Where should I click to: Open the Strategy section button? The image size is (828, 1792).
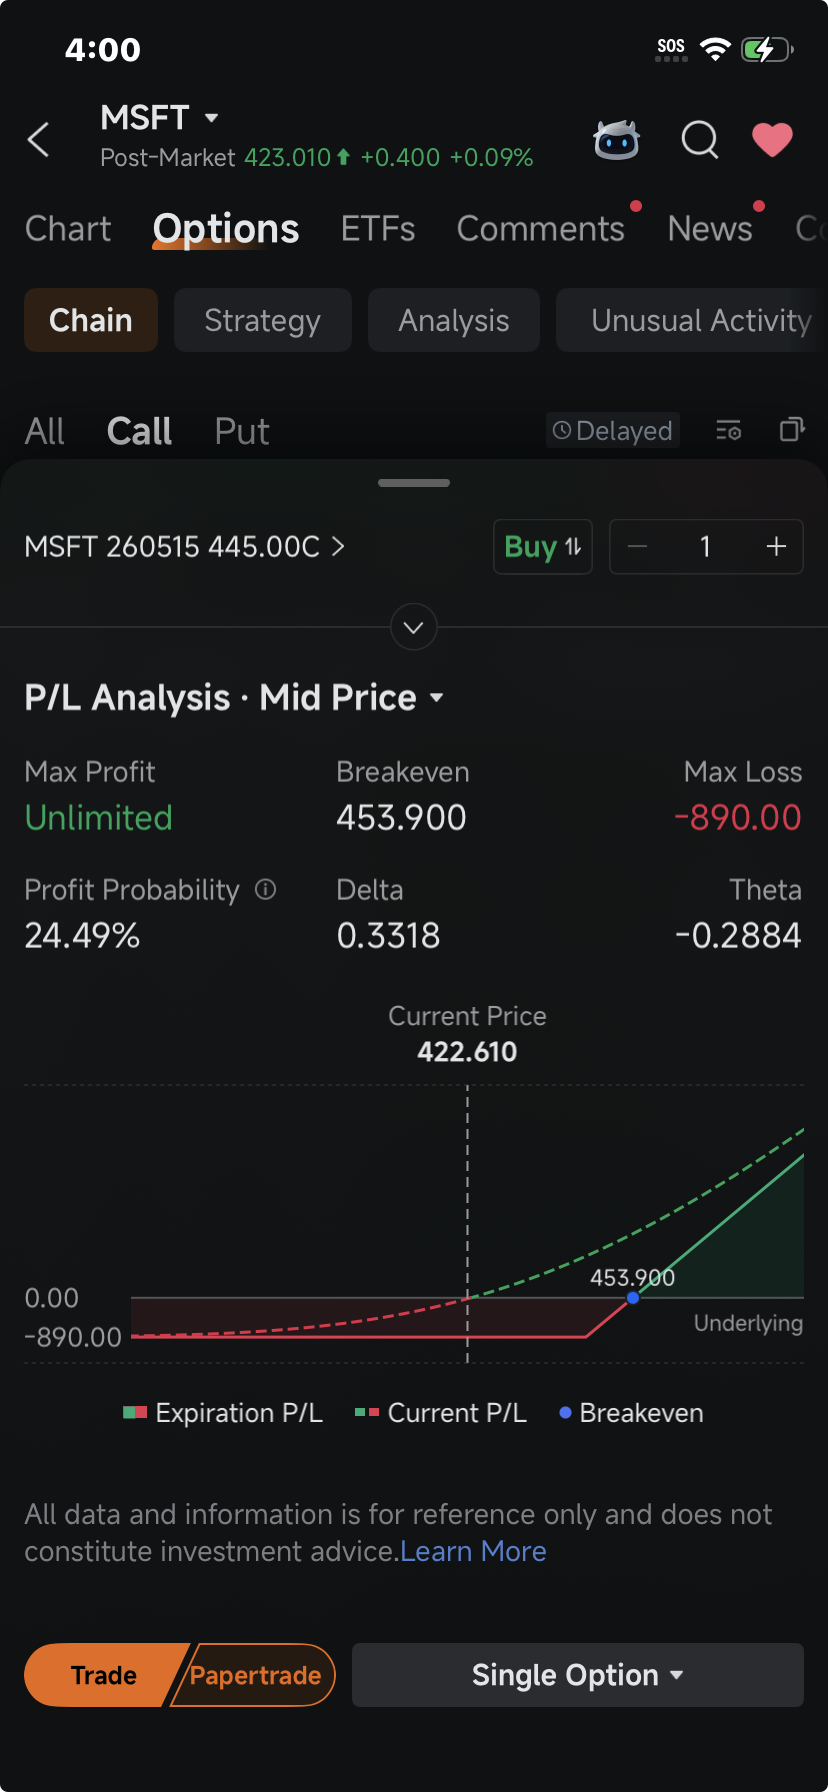click(x=263, y=320)
